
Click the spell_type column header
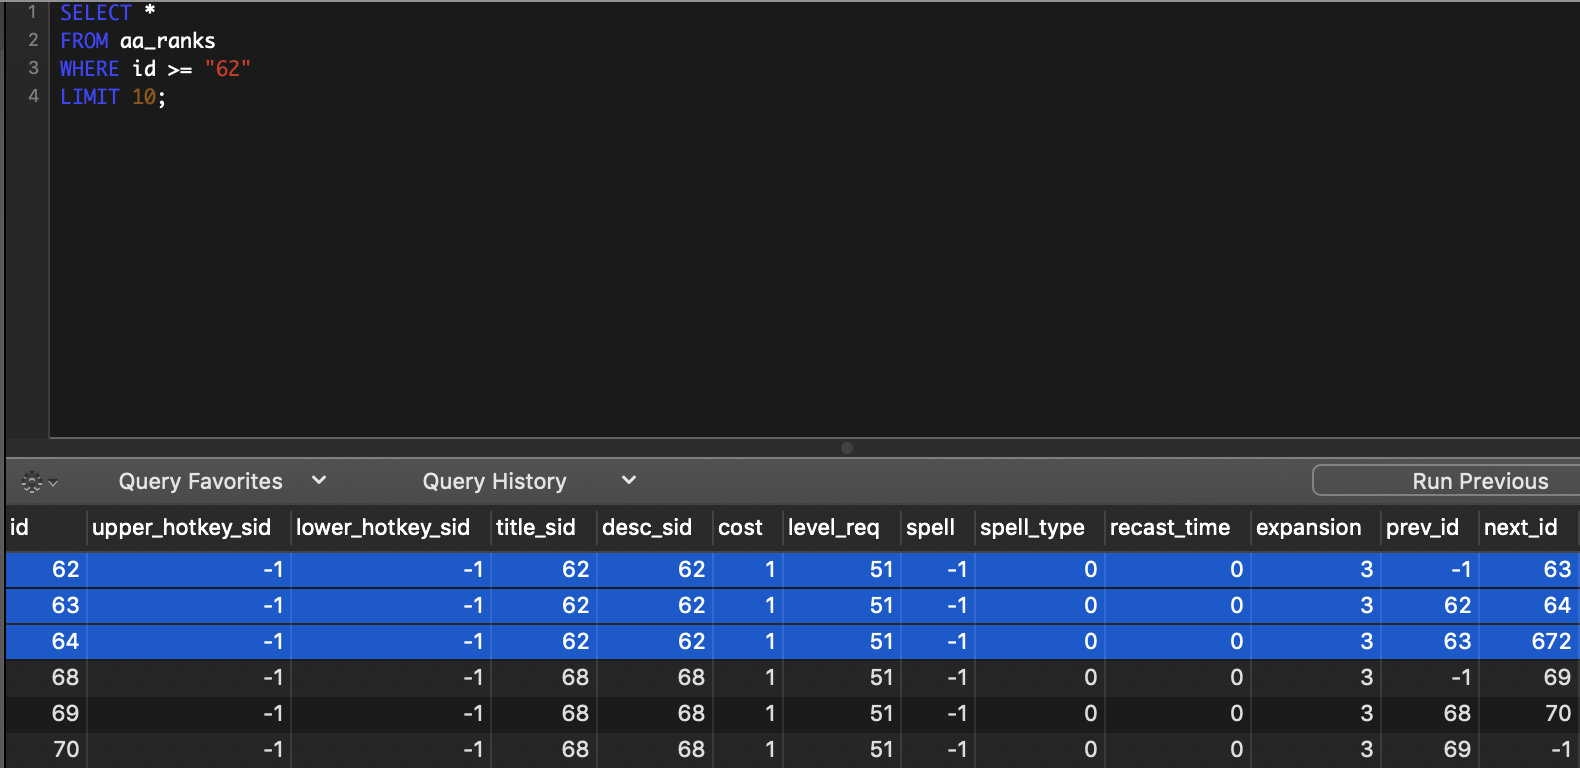[x=1032, y=527]
